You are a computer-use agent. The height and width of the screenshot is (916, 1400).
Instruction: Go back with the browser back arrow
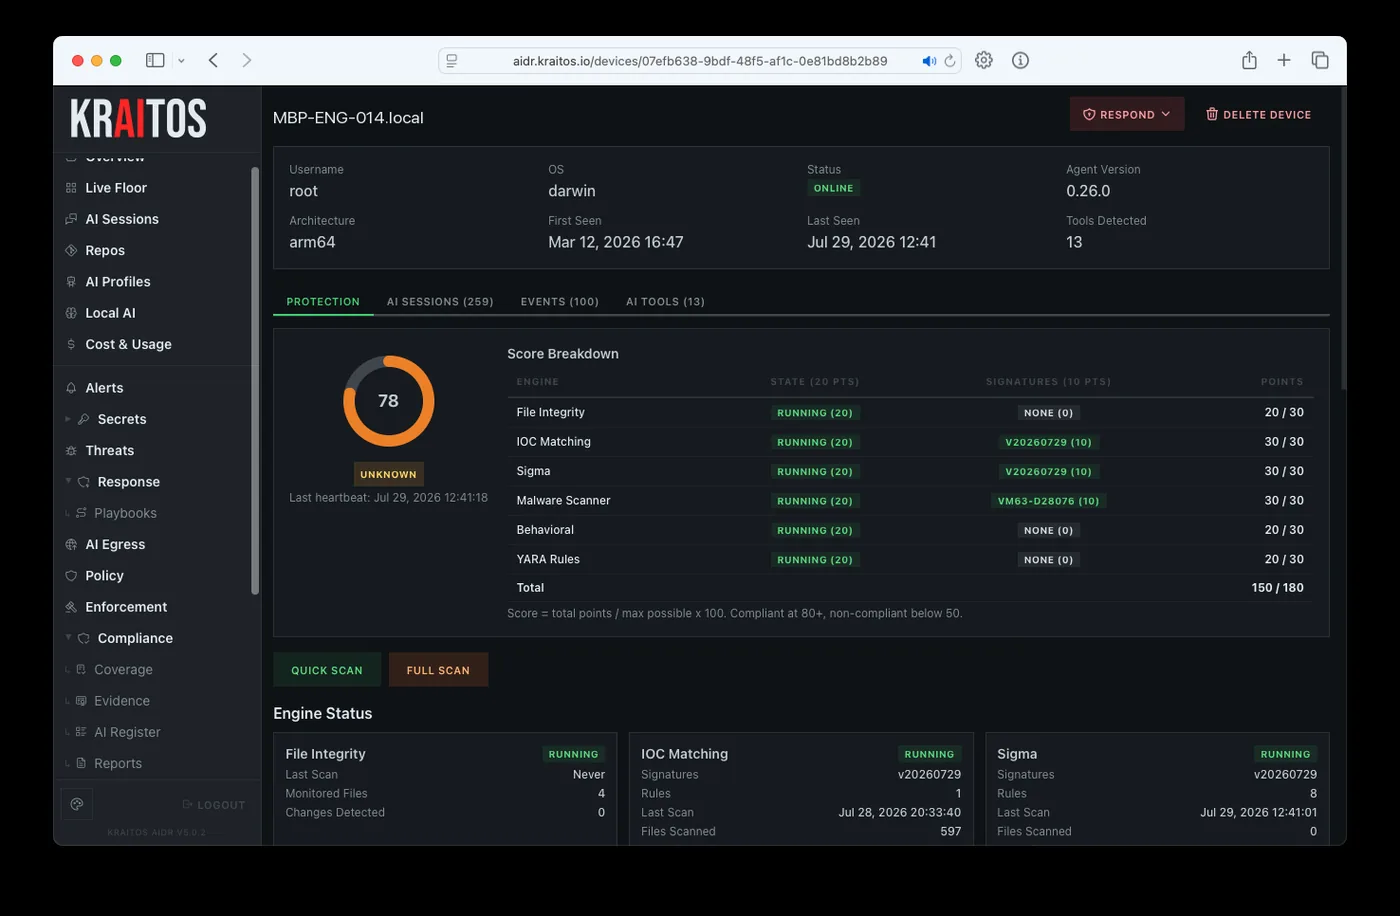tap(213, 60)
